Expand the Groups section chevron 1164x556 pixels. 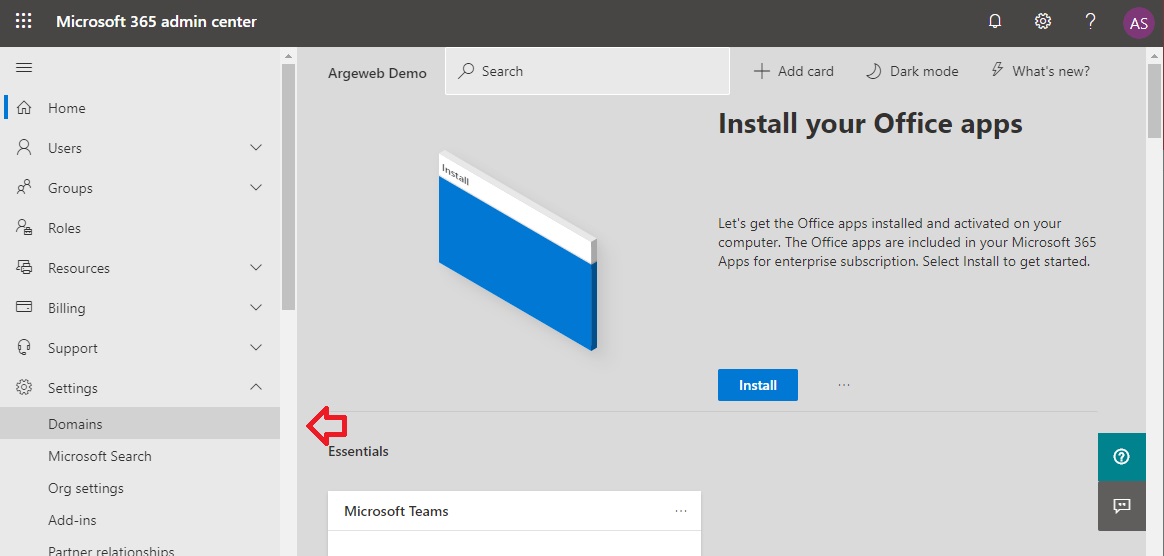point(256,187)
